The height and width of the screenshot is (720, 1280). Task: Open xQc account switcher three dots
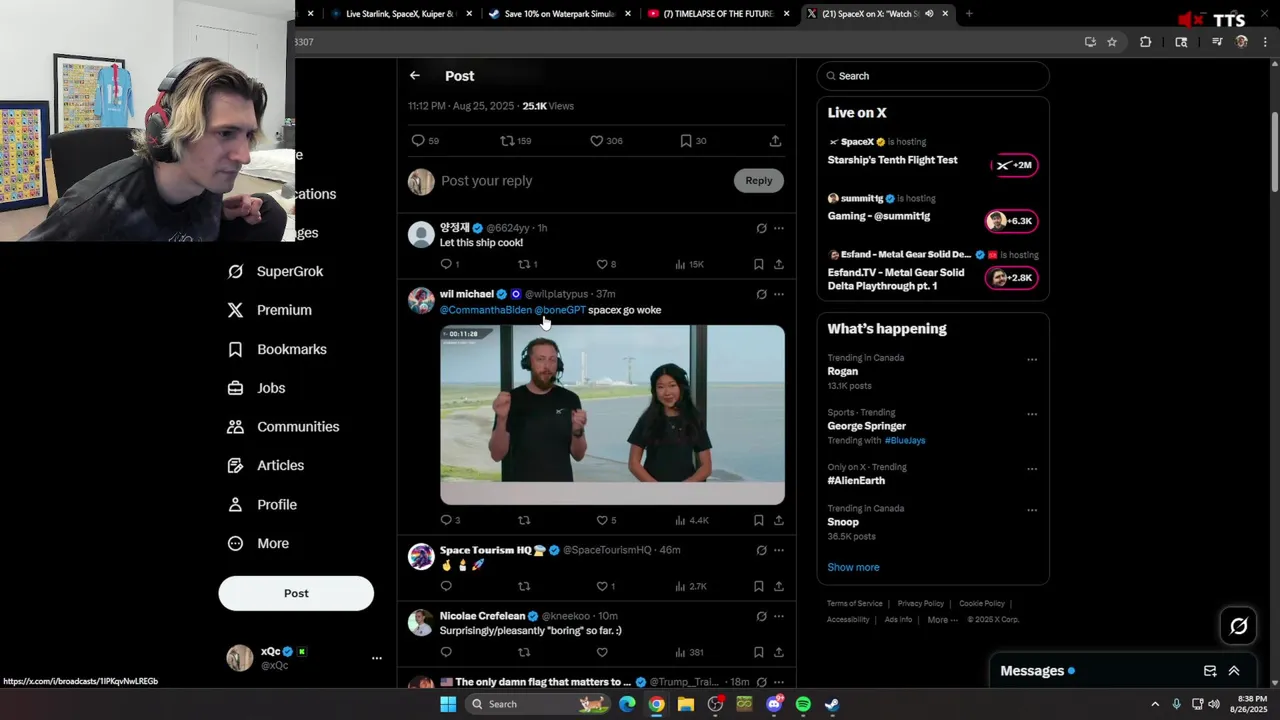pyautogui.click(x=377, y=658)
